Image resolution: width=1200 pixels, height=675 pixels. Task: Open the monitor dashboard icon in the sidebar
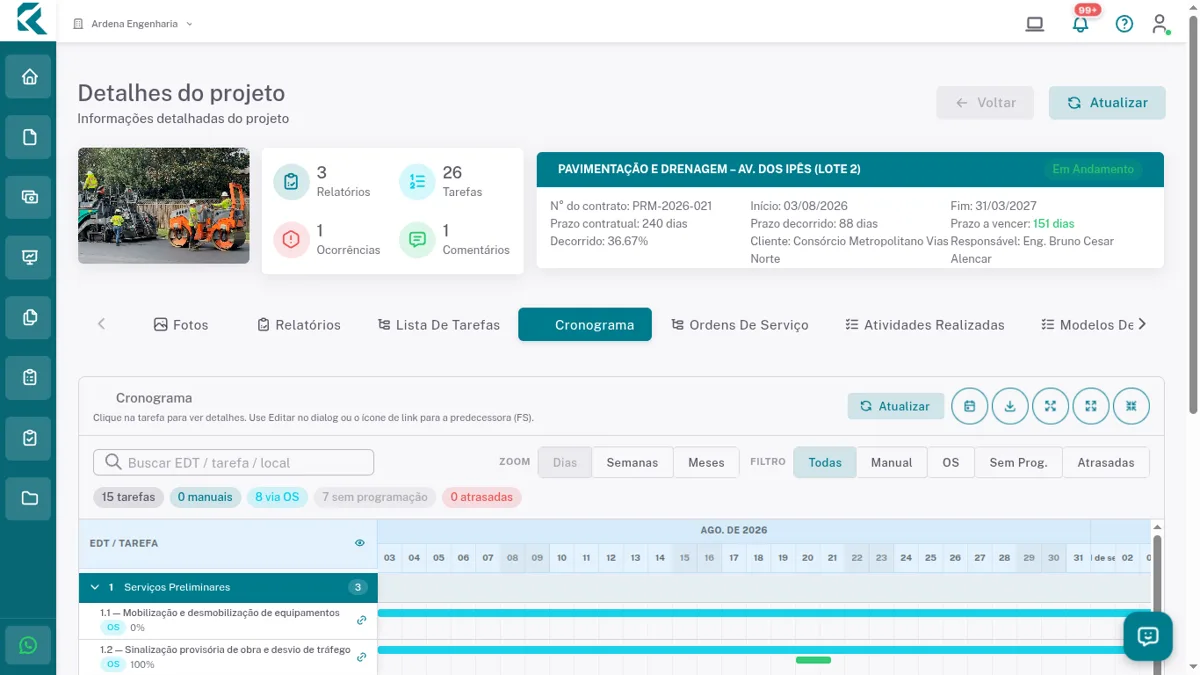(x=29, y=257)
